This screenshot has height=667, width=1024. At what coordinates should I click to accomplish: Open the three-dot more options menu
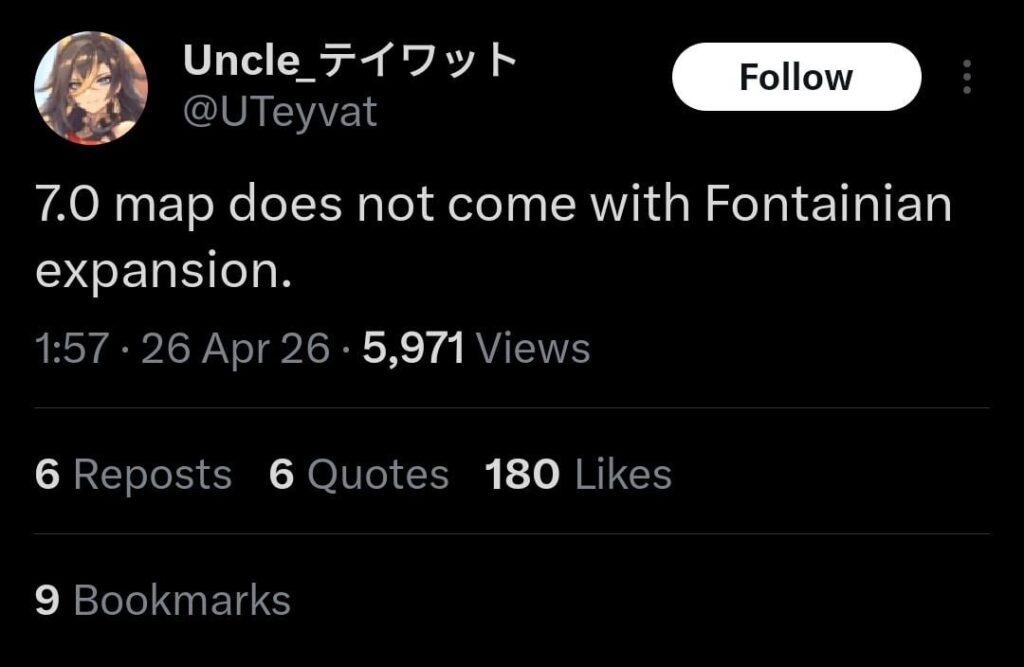coord(966,76)
